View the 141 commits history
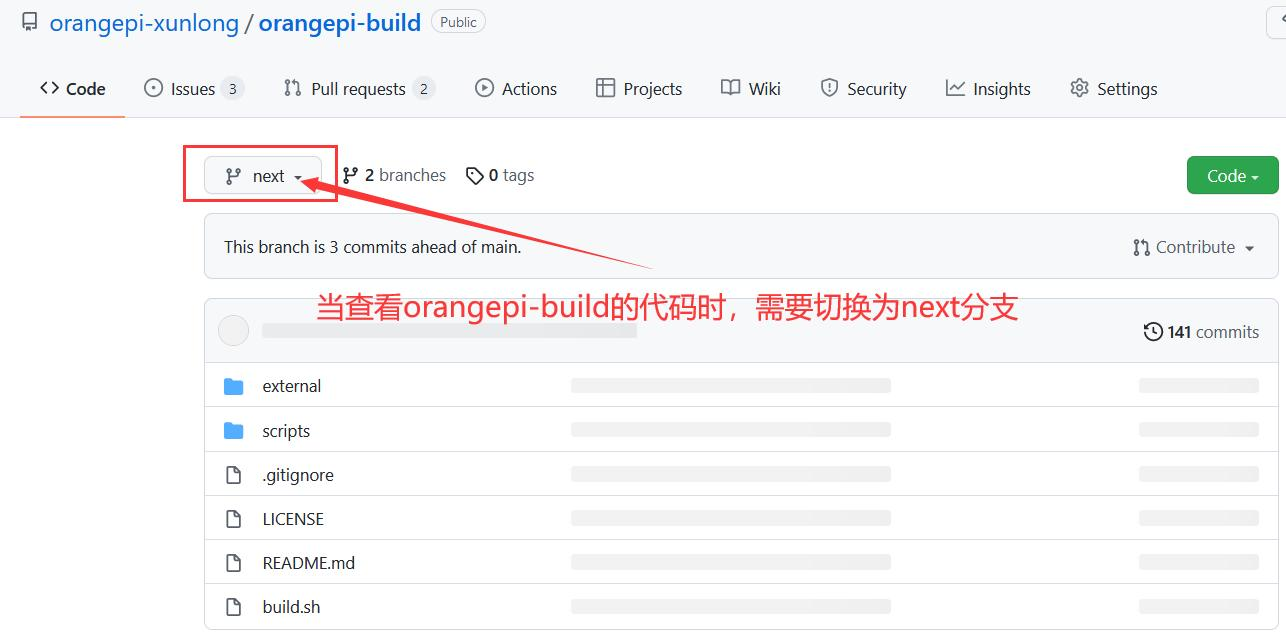This screenshot has width=1286, height=643. point(1212,331)
